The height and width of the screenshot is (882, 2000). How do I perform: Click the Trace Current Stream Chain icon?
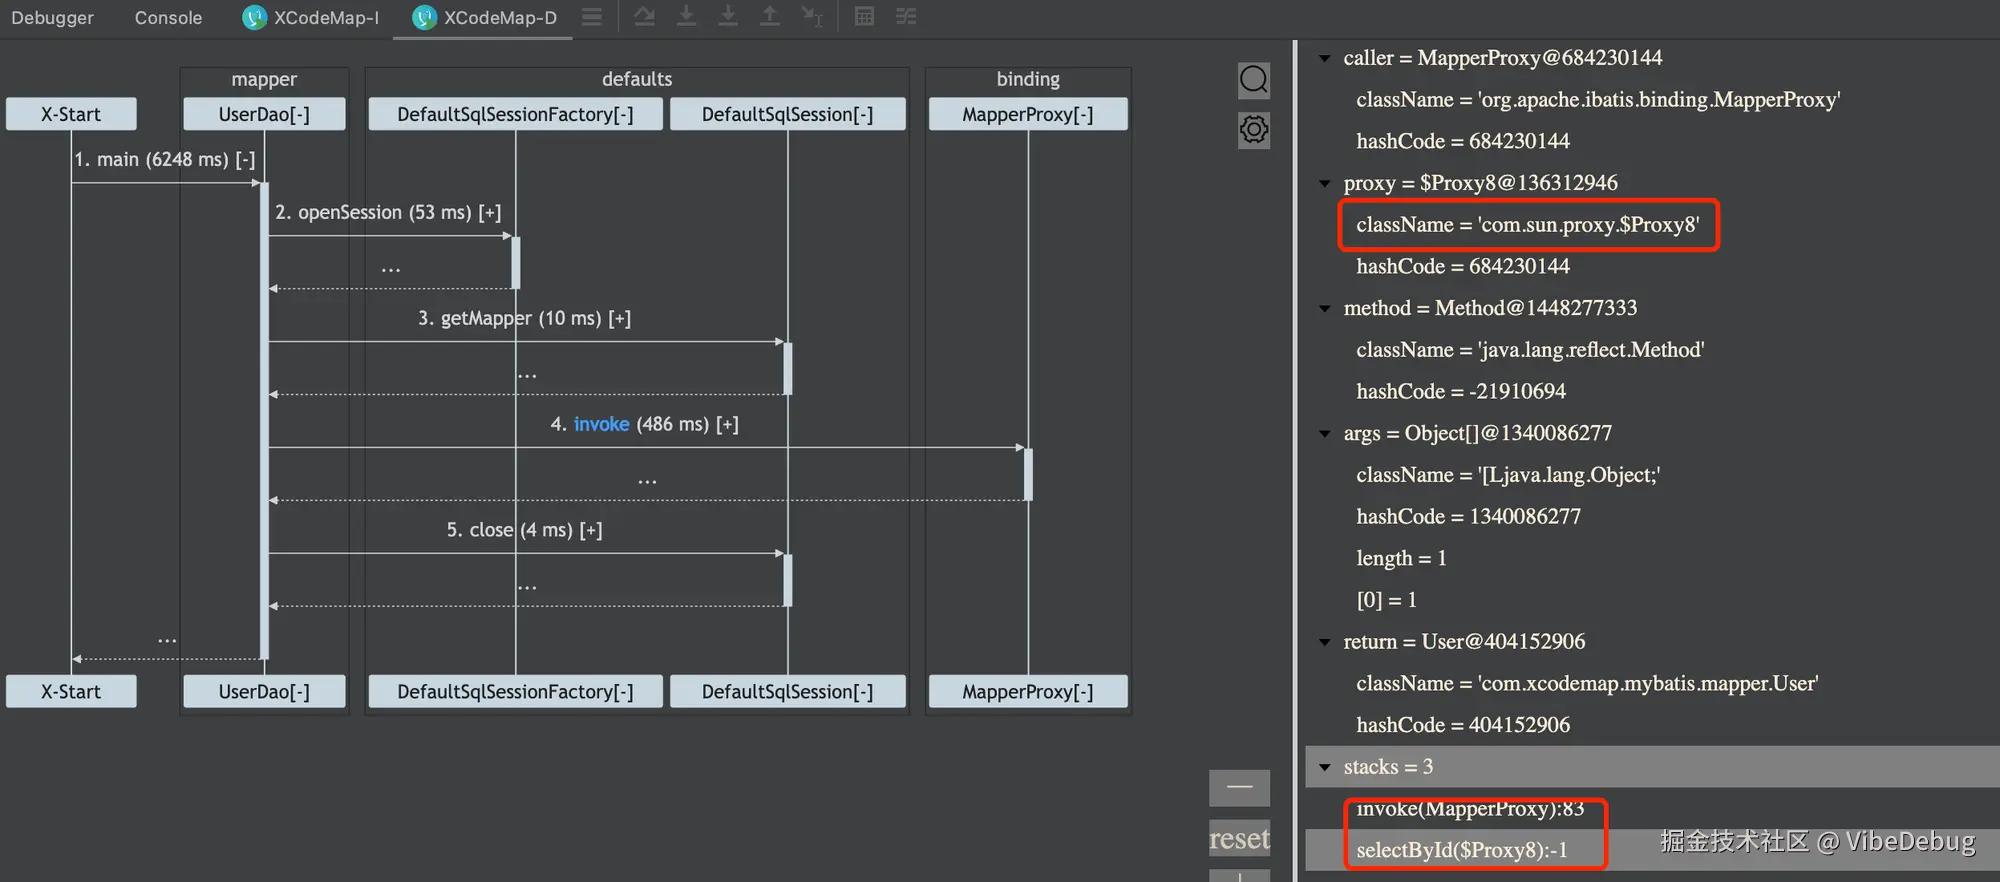tap(906, 17)
